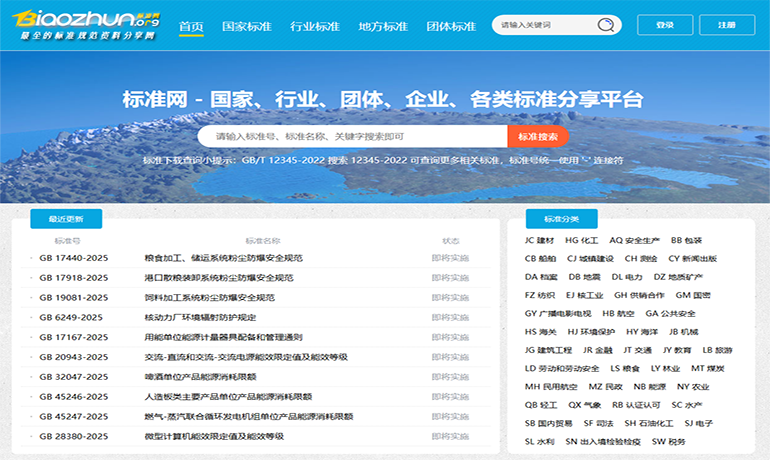Open the 地方标准 navigation tab
The image size is (770, 460).
pyautogui.click(x=383, y=26)
